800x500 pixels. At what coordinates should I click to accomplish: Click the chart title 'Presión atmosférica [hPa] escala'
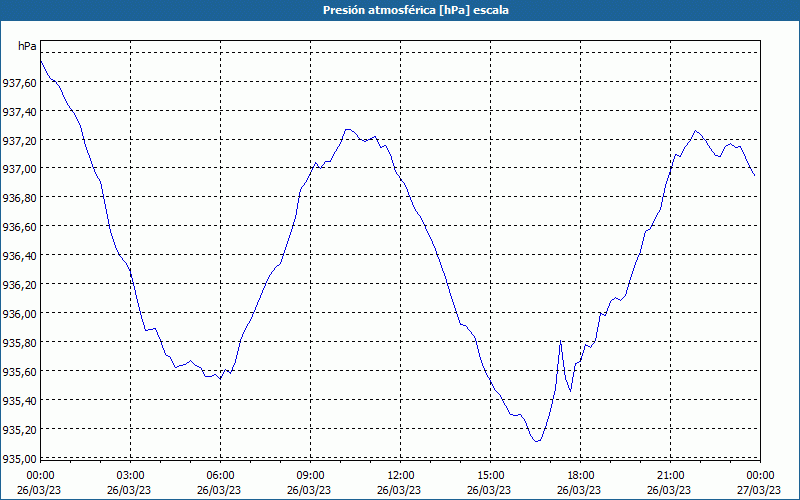click(x=416, y=10)
